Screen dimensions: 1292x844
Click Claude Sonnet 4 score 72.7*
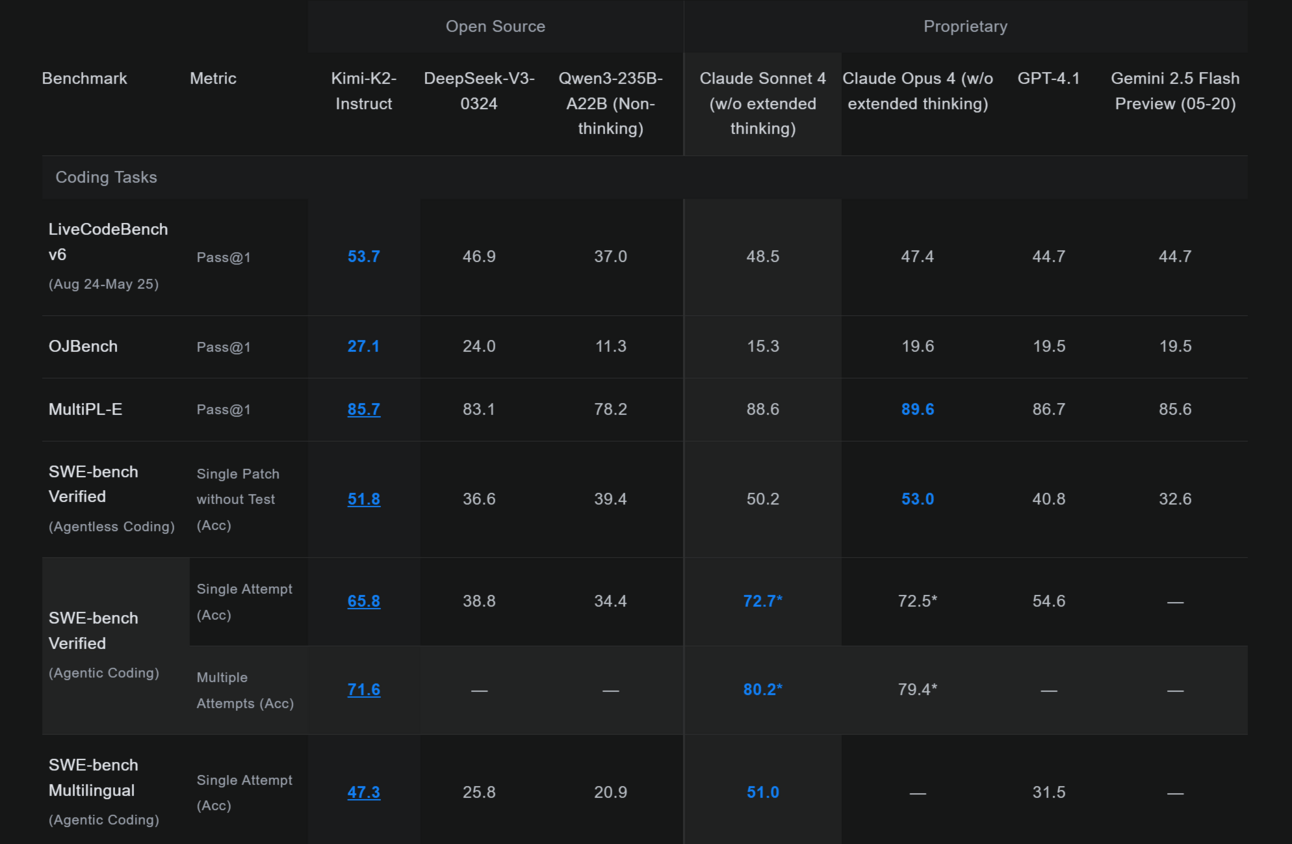point(763,601)
